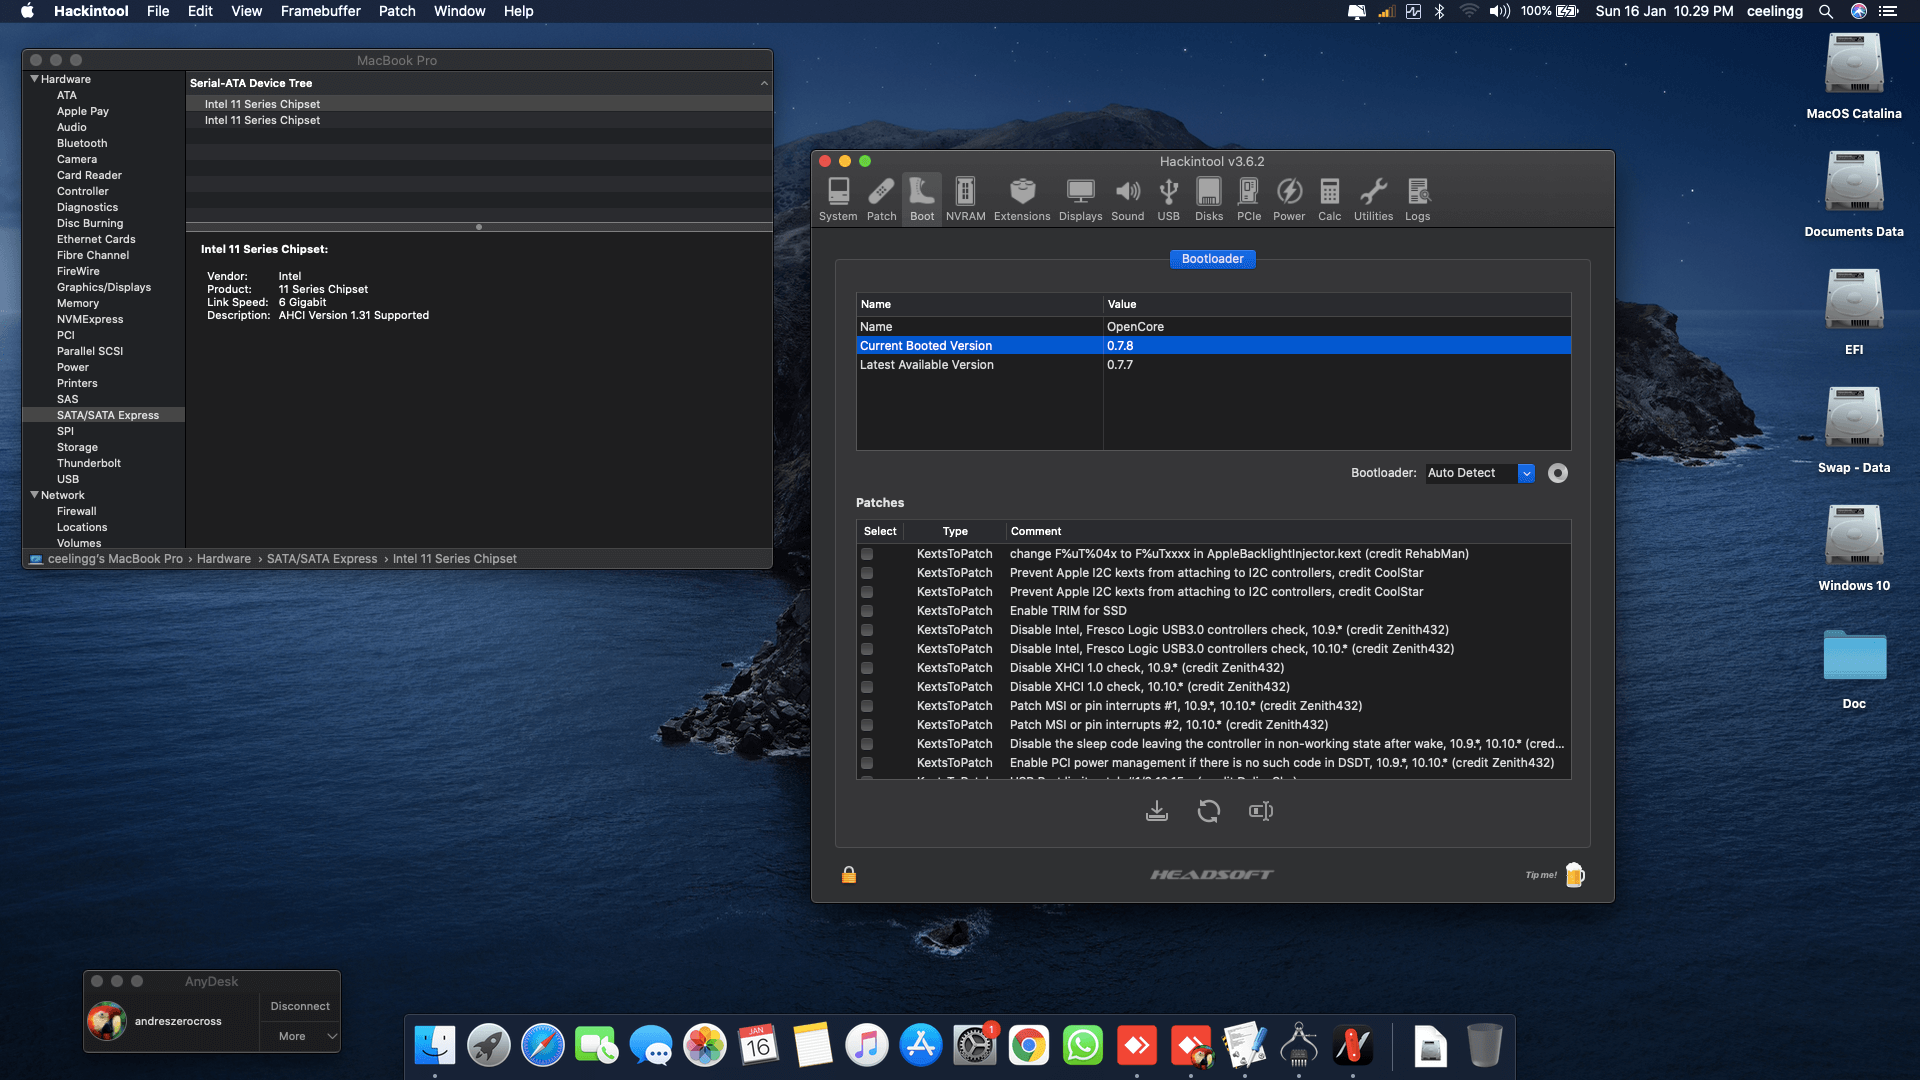The image size is (1920, 1080).
Task: Click the Tip me beer icon
Action: pos(1574,875)
